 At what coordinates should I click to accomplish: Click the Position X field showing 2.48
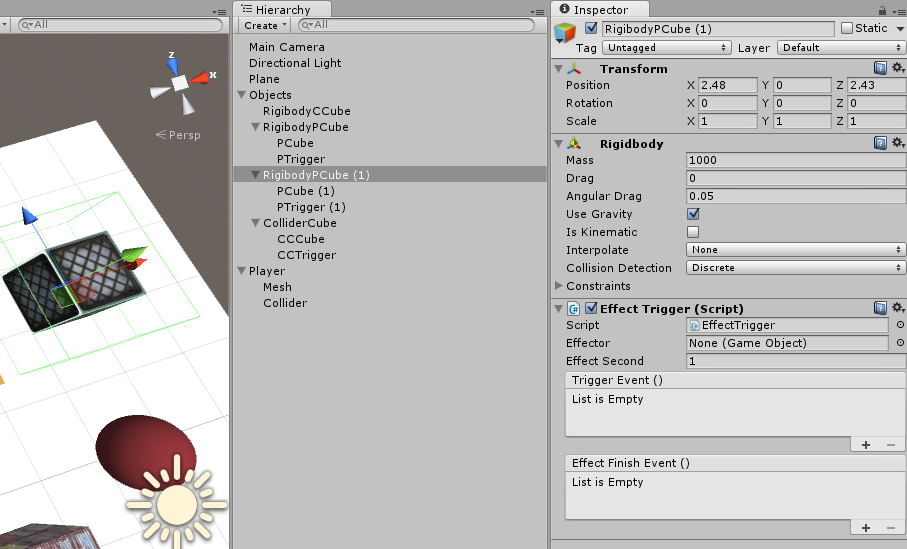pos(728,85)
